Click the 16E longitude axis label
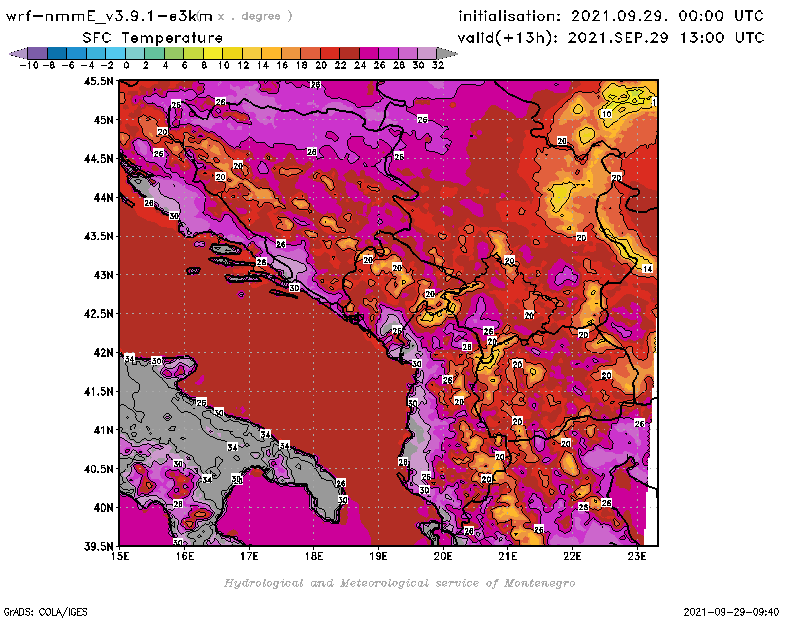The height and width of the screenshot is (618, 800). (x=185, y=556)
